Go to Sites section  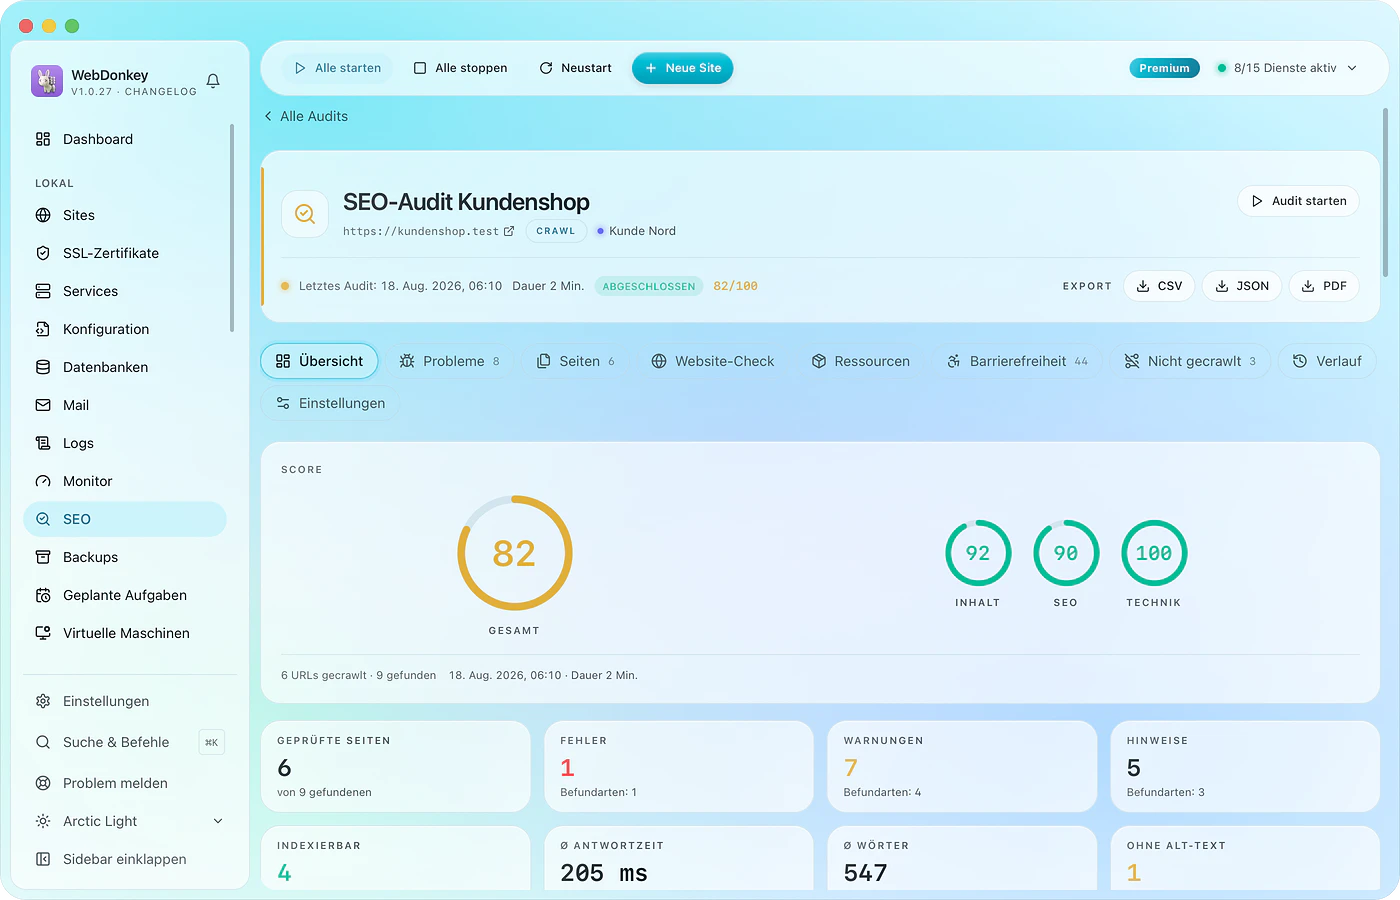[x=125, y=215]
